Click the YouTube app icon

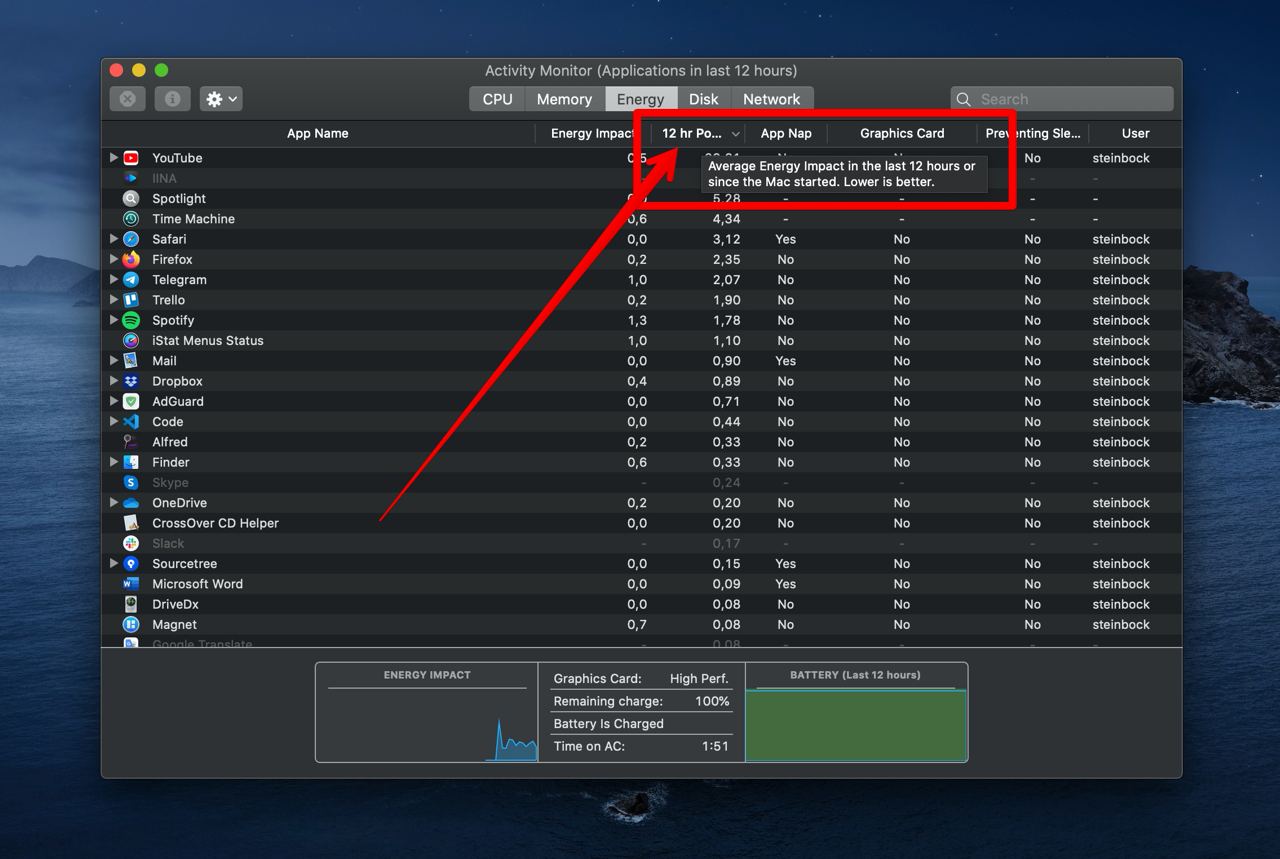(131, 158)
